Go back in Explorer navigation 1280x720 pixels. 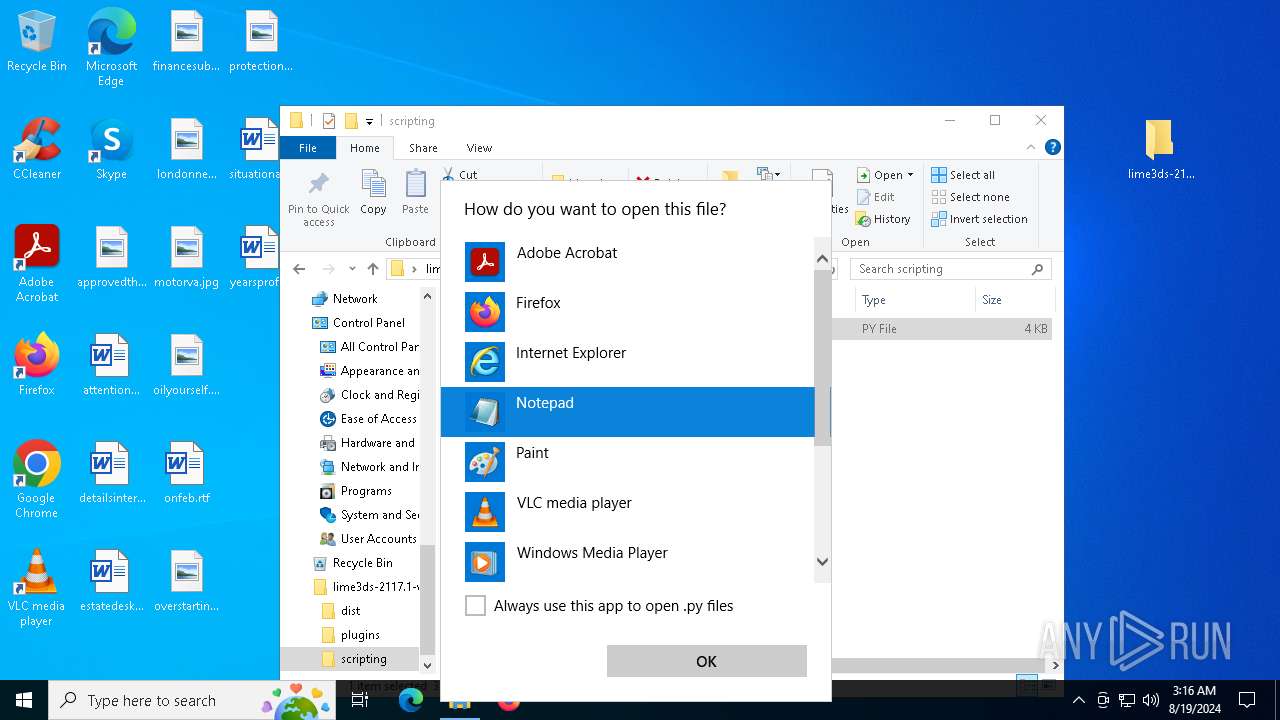pyautogui.click(x=299, y=269)
